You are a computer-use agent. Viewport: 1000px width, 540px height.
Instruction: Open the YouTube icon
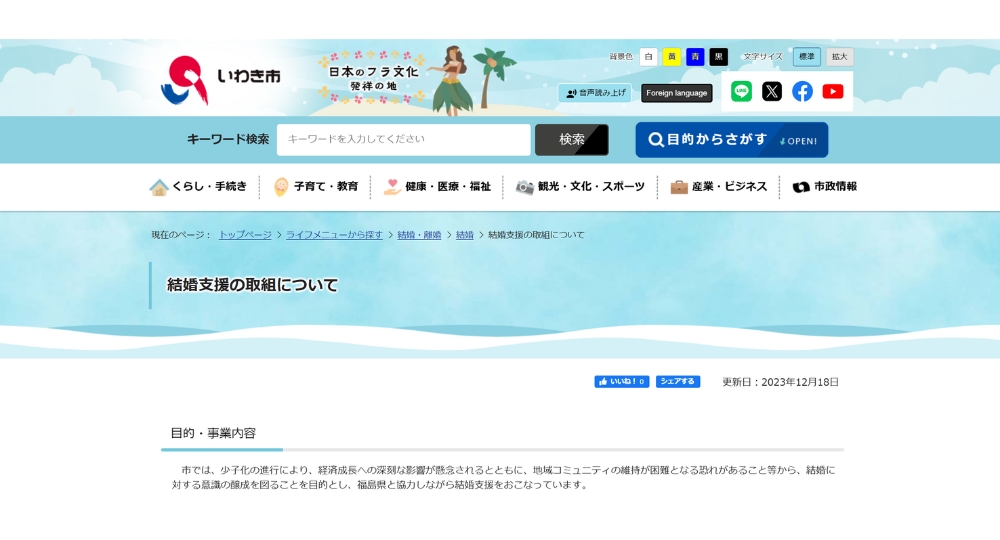click(x=833, y=91)
